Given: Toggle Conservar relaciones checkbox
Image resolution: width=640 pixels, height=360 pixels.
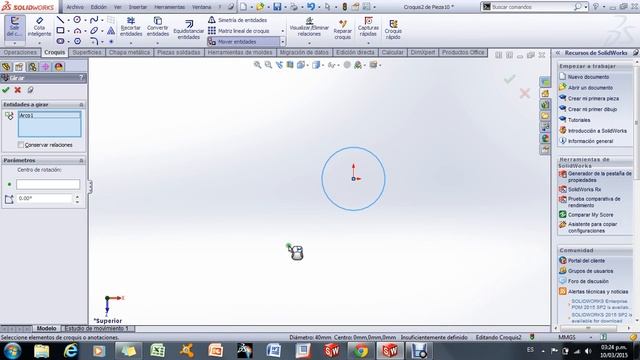Looking at the screenshot, I should tap(20, 145).
